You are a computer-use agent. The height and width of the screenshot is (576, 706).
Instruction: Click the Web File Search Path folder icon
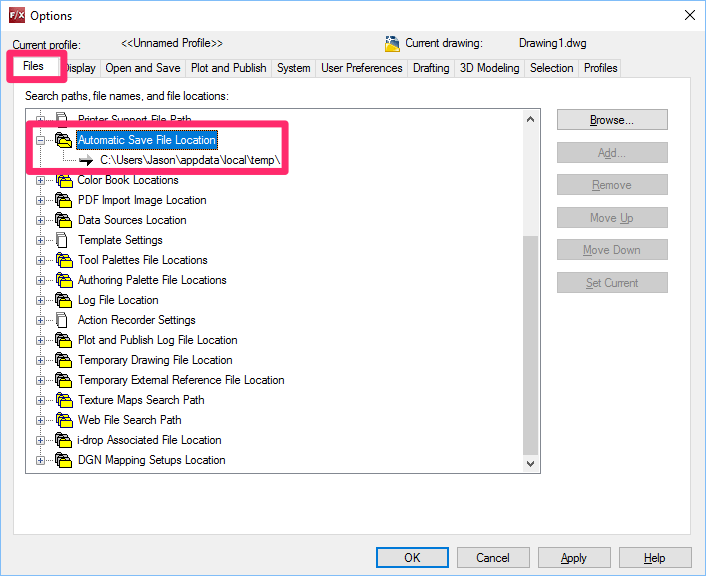pos(63,420)
